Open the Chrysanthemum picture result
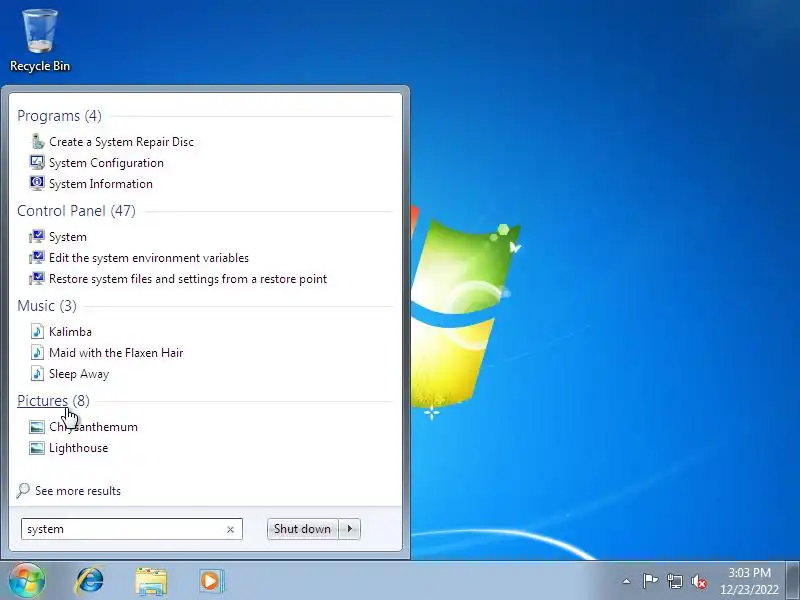Image resolution: width=800 pixels, height=600 pixels. pos(93,427)
